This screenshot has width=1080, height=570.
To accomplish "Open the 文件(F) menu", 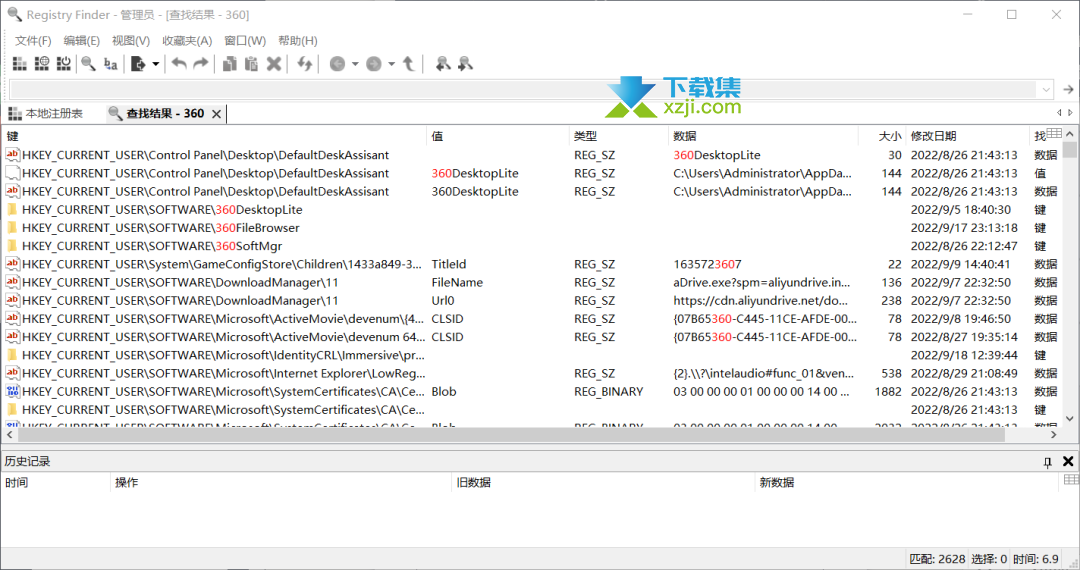I will 33,41.
